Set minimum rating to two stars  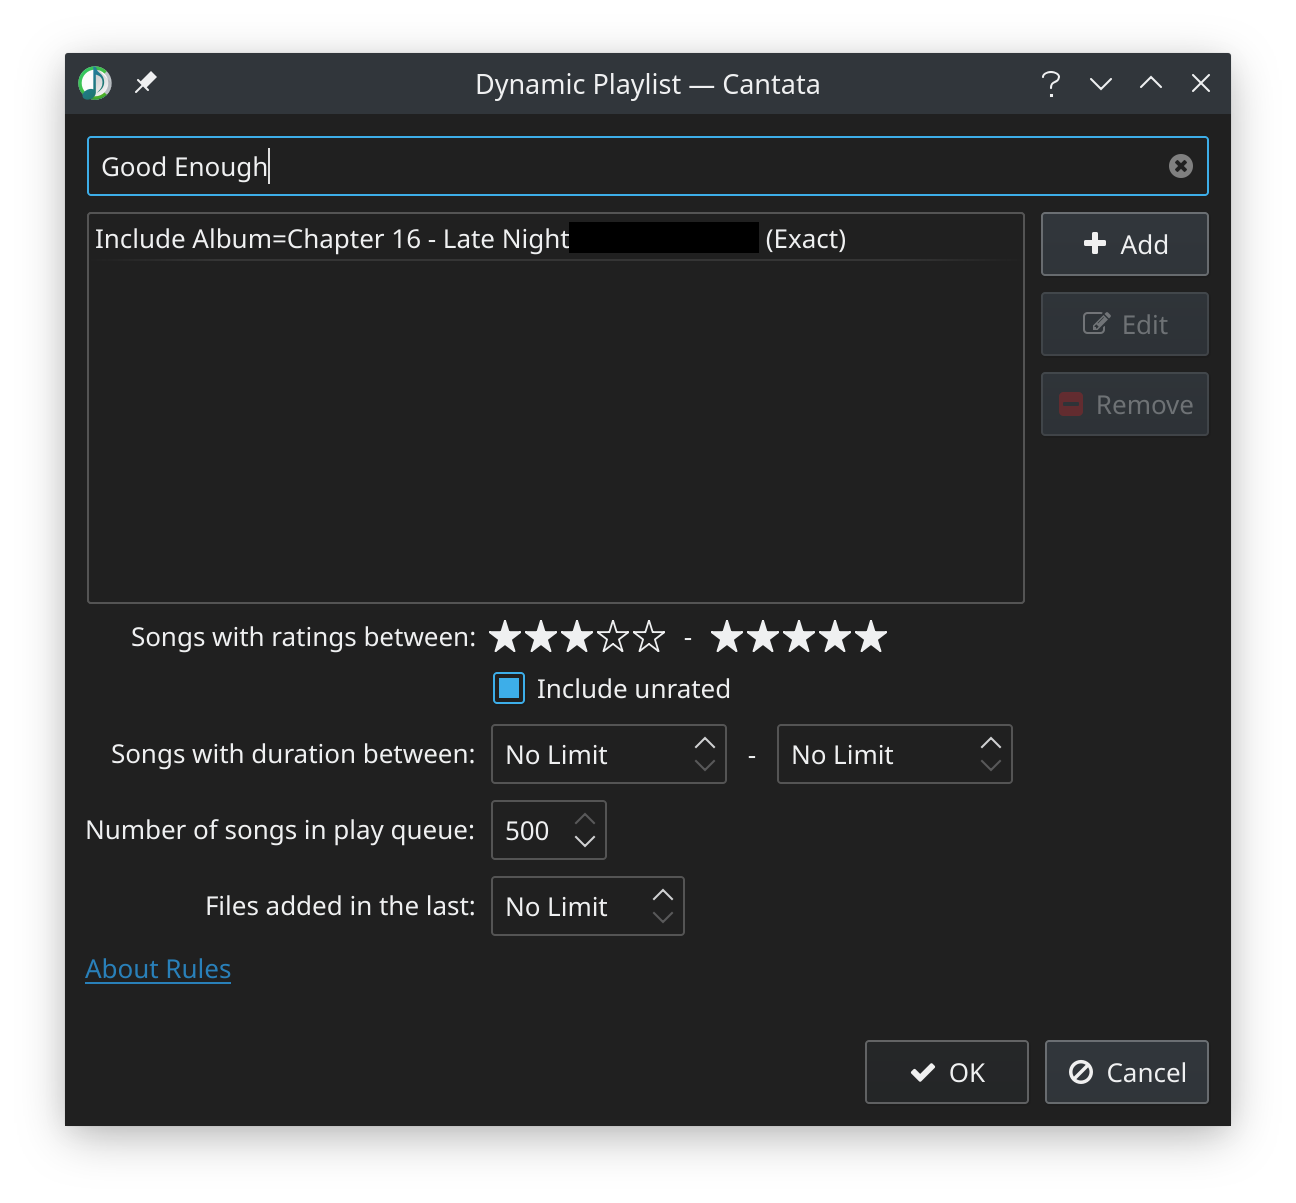pos(541,637)
